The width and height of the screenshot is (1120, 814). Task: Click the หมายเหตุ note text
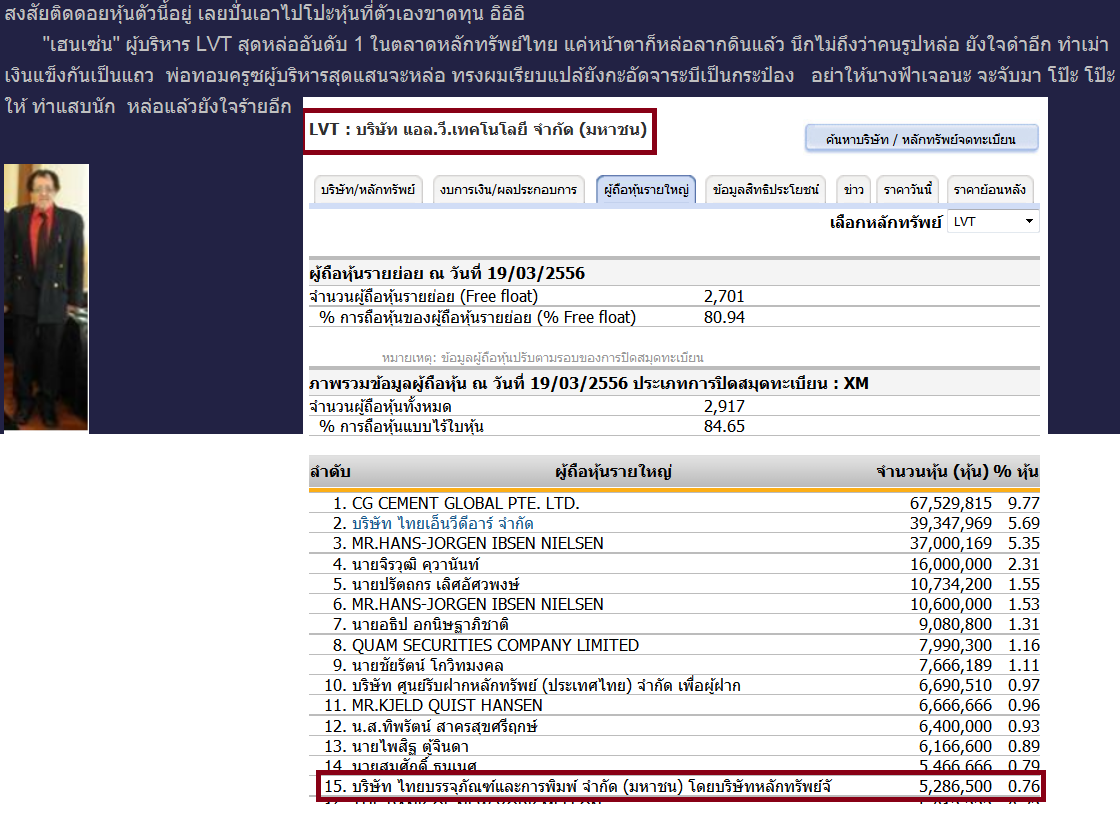tap(542, 357)
